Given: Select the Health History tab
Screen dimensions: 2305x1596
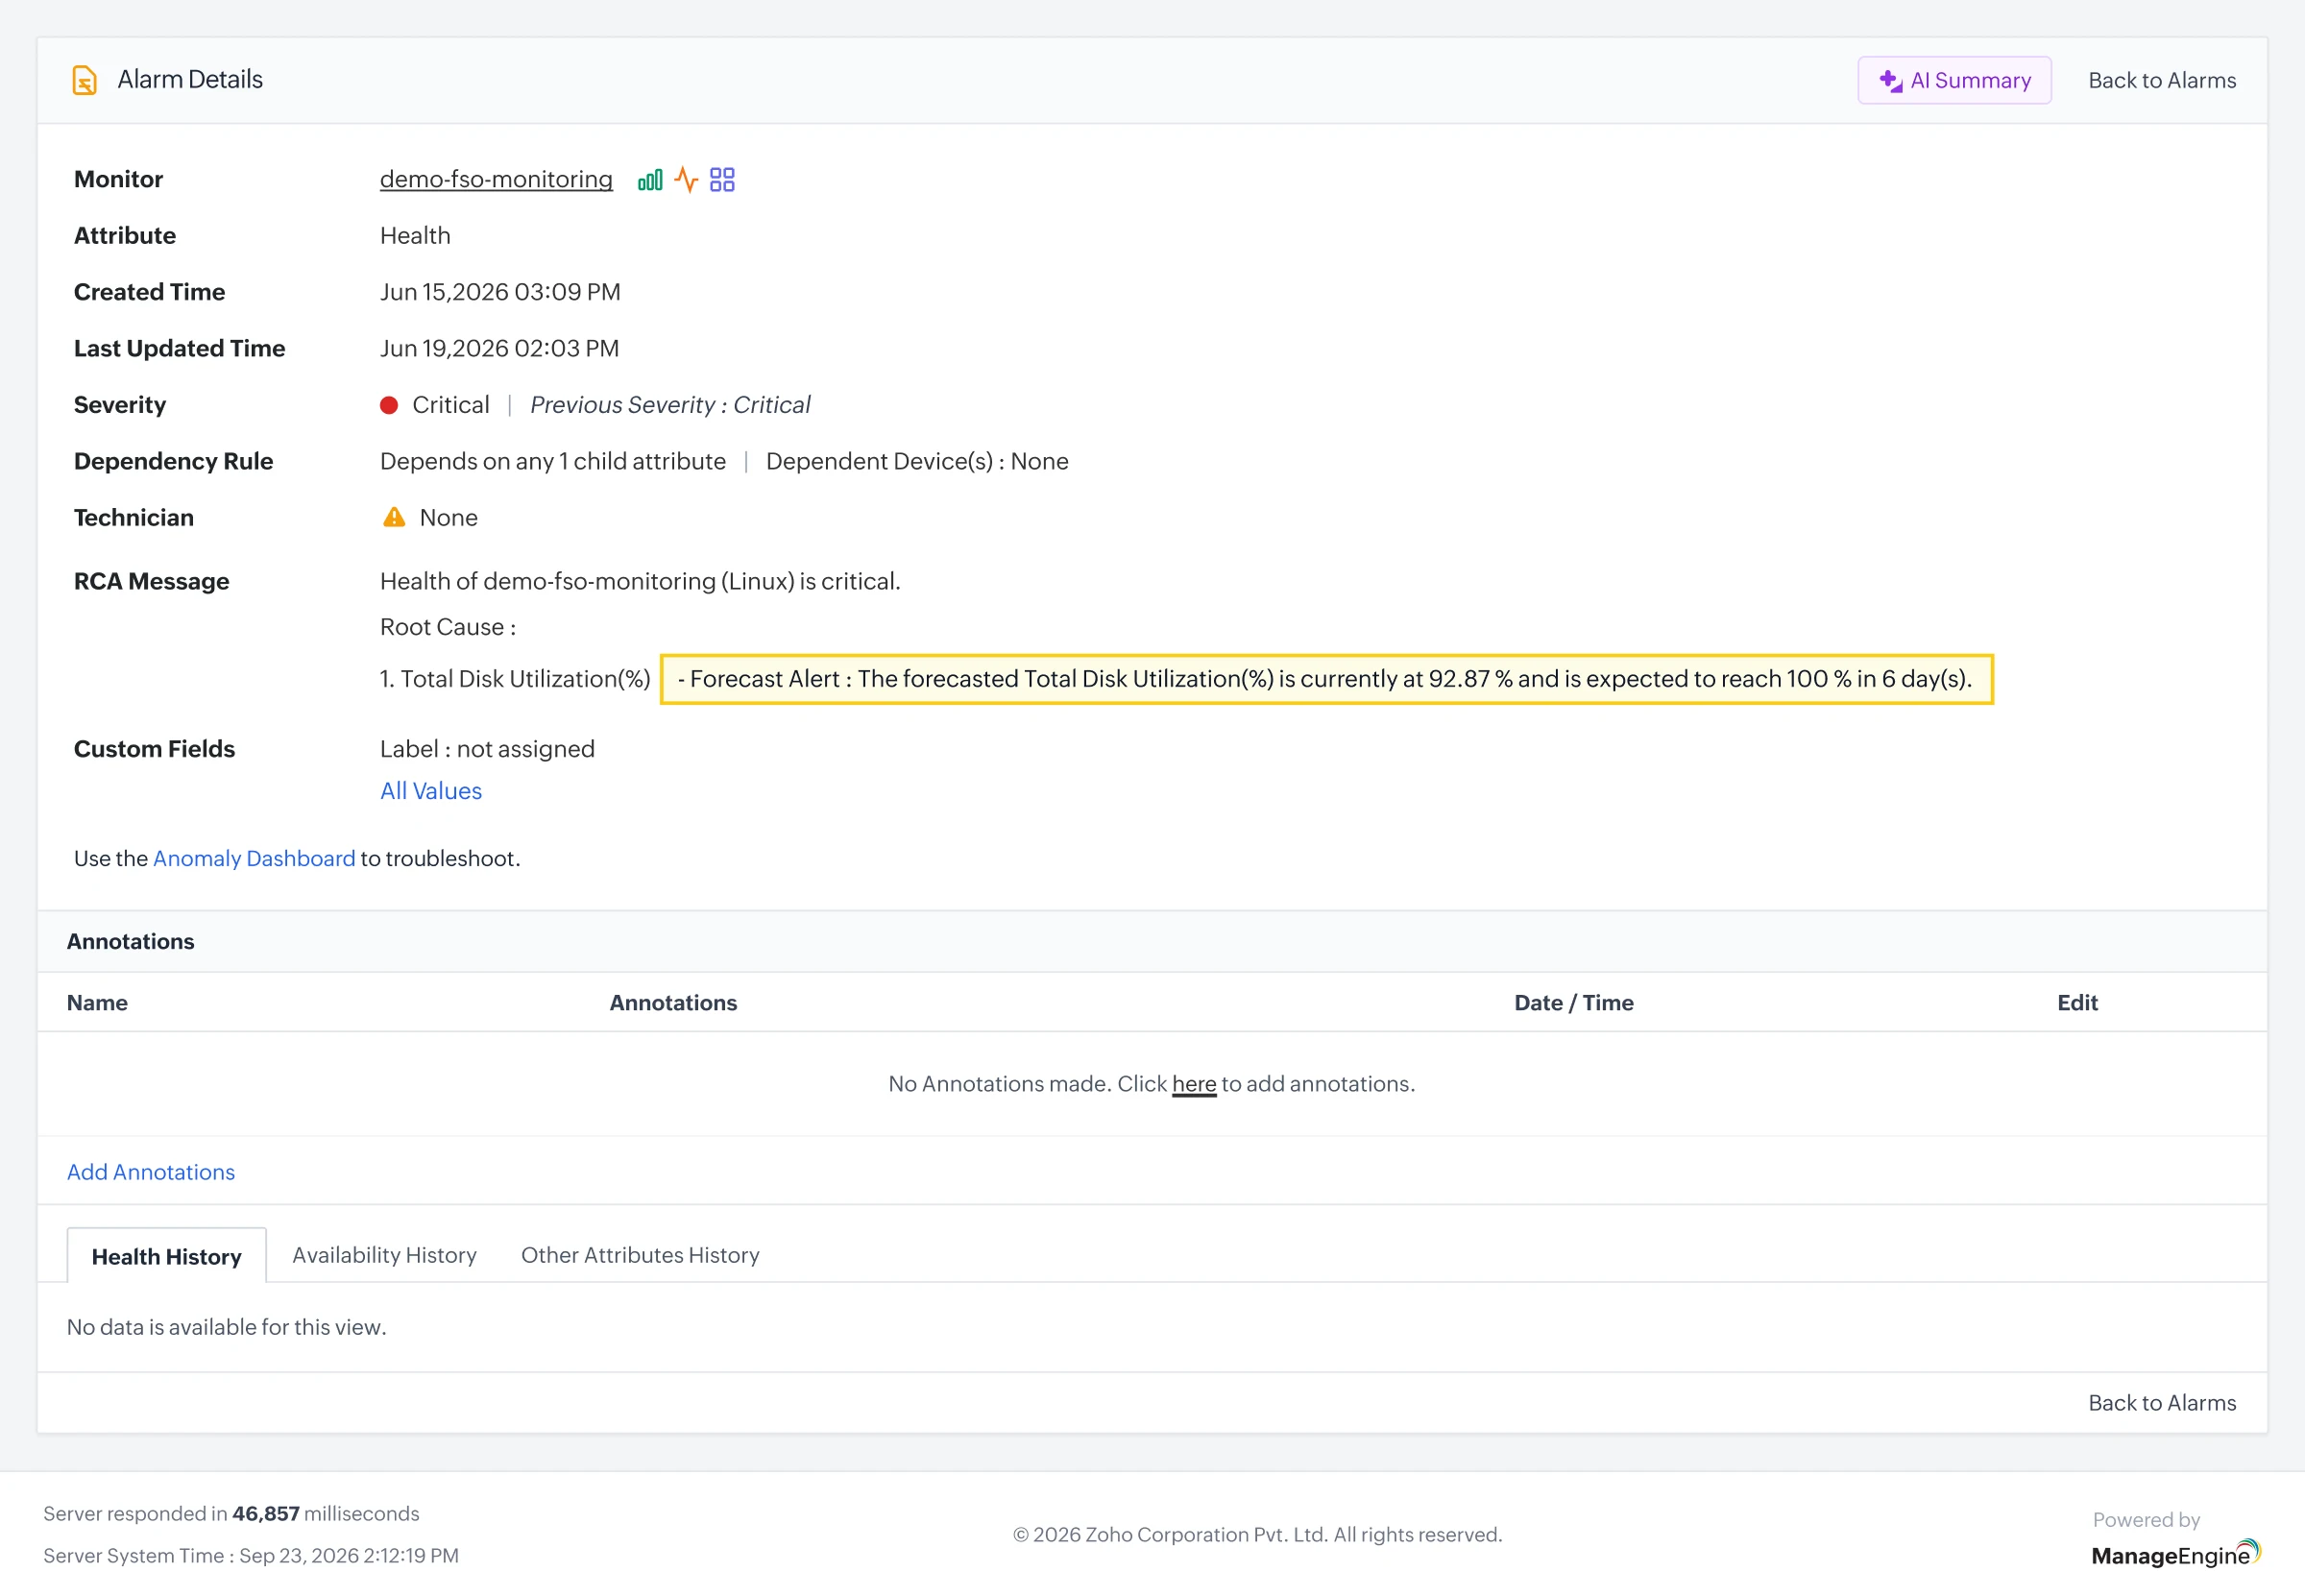Looking at the screenshot, I should 167,1256.
